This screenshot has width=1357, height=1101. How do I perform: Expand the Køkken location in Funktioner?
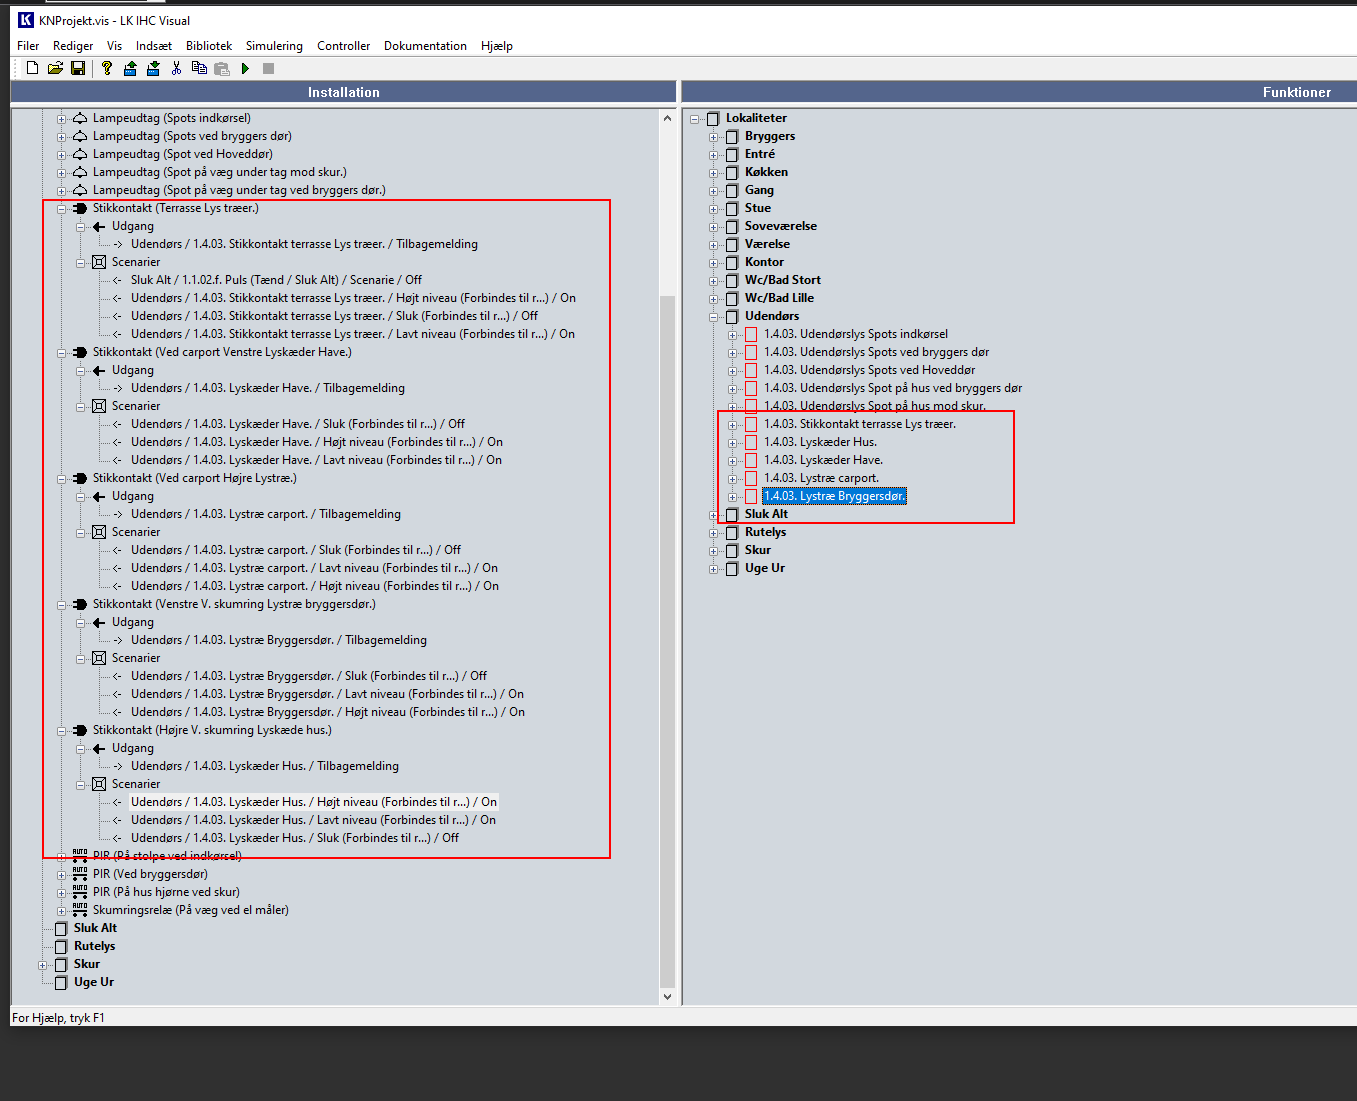click(x=713, y=173)
